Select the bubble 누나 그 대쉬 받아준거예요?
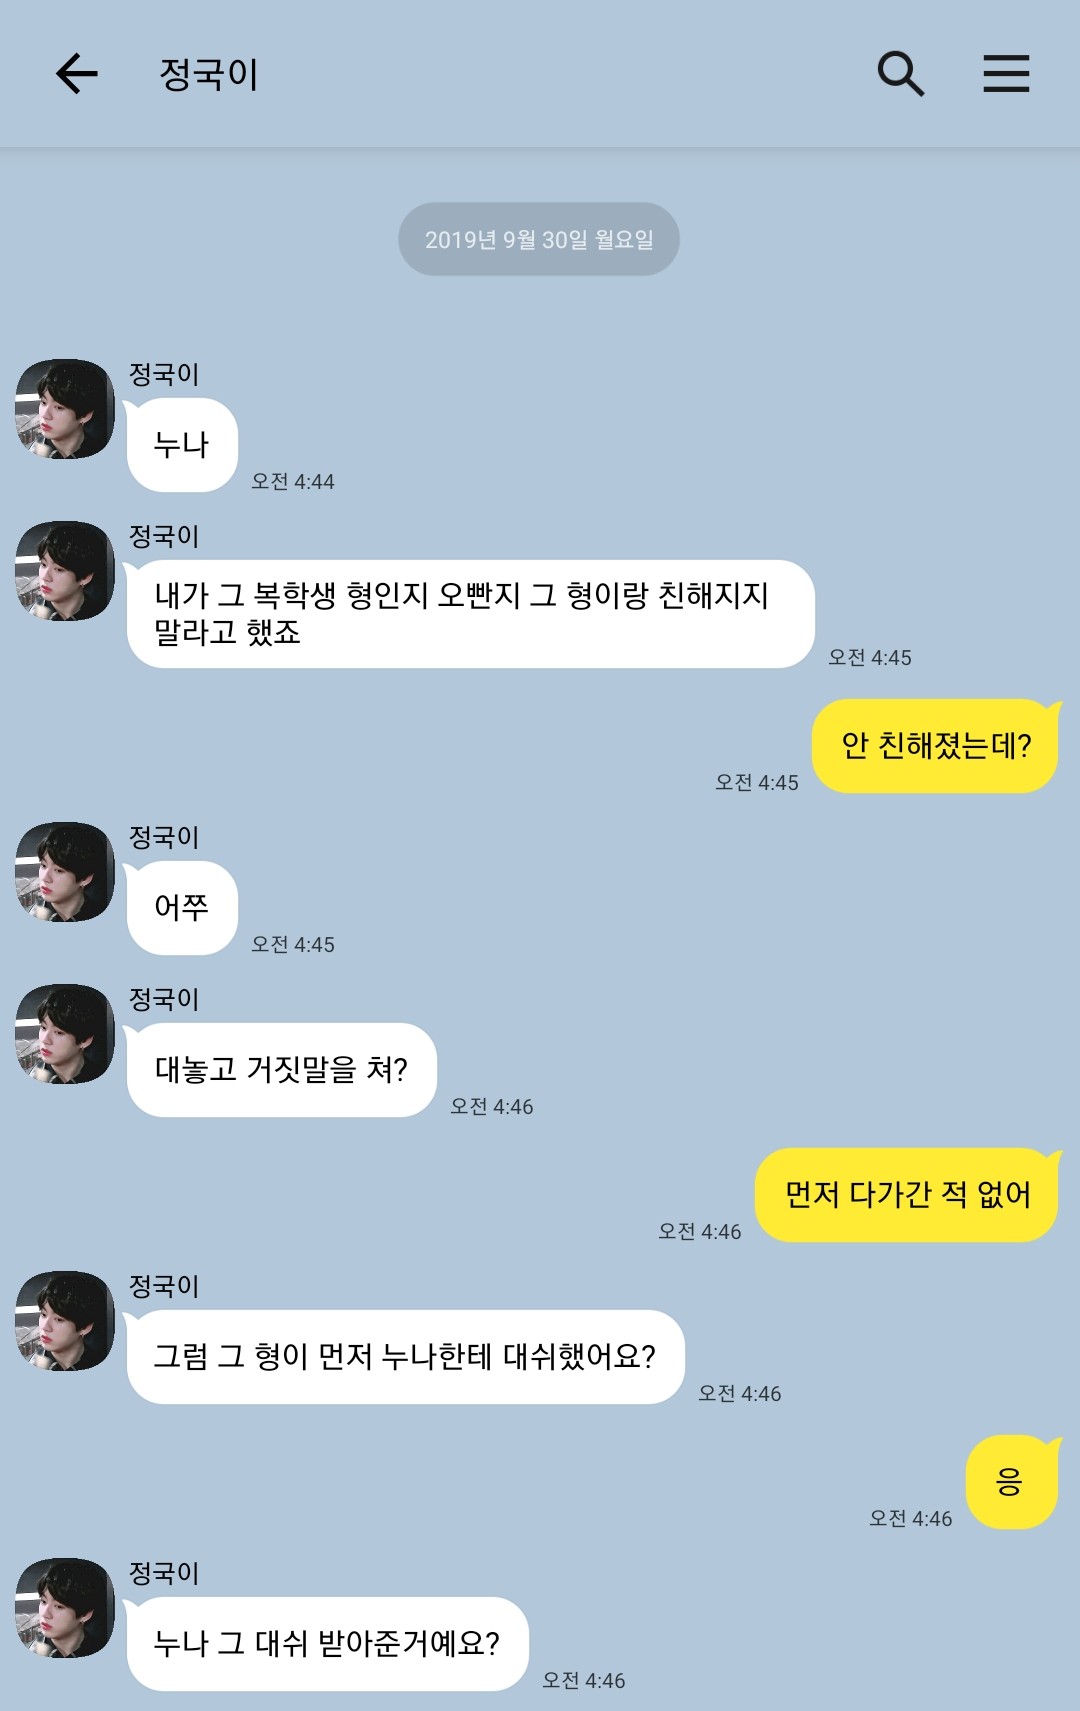Screen dimensions: 1080x1711 (327, 1644)
